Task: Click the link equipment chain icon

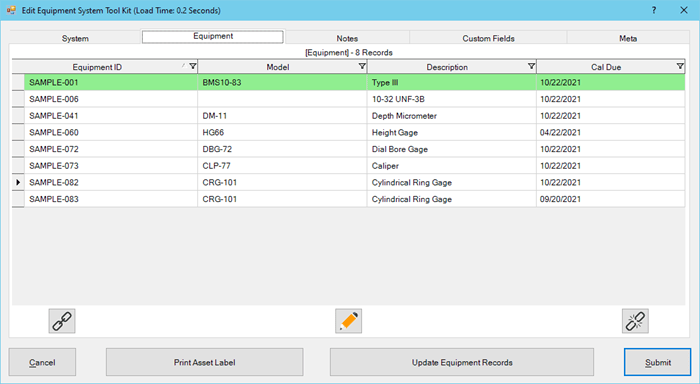Action: coord(62,321)
